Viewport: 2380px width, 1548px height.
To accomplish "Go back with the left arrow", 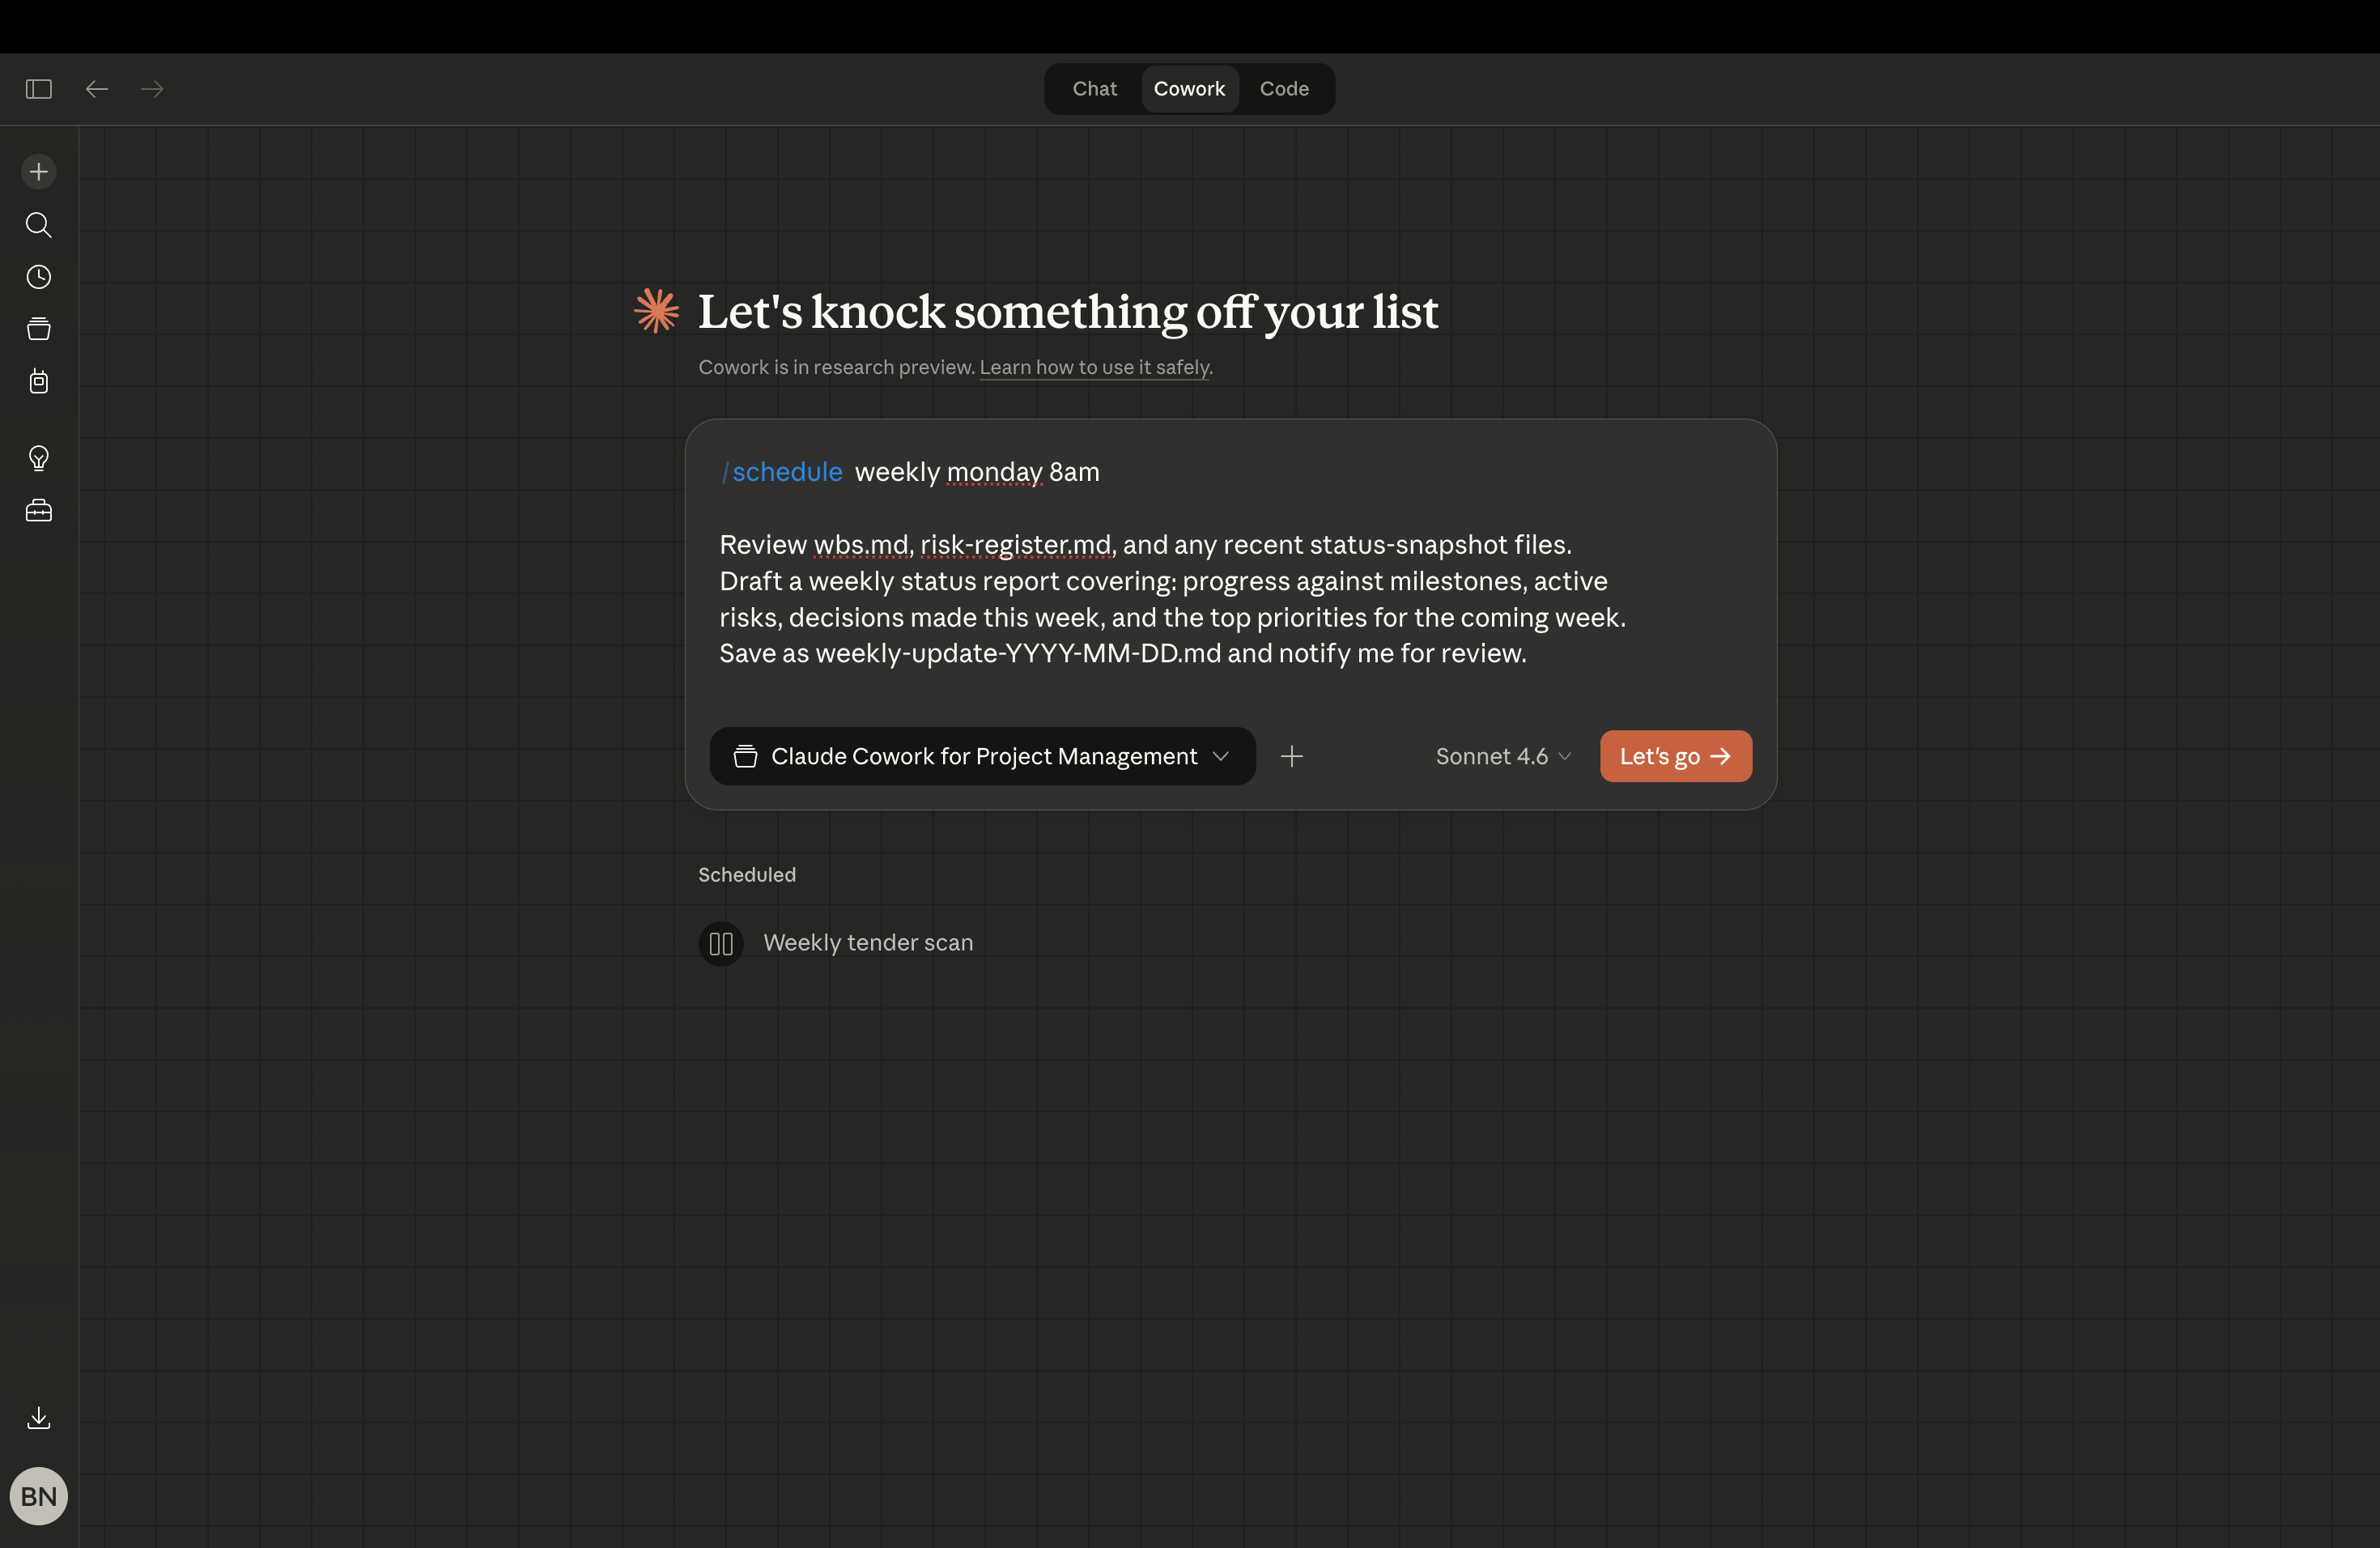I will point(96,89).
